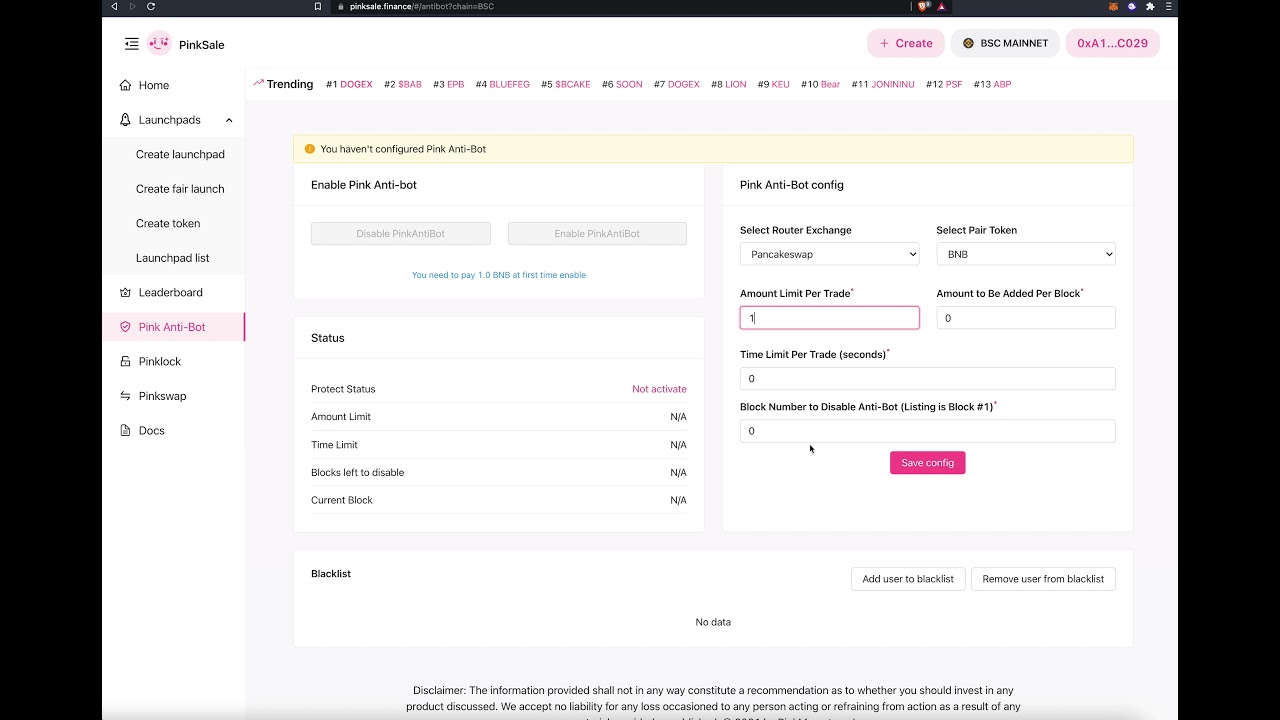1280x720 pixels.
Task: Click the warning icon in the yellow alert
Action: click(309, 149)
